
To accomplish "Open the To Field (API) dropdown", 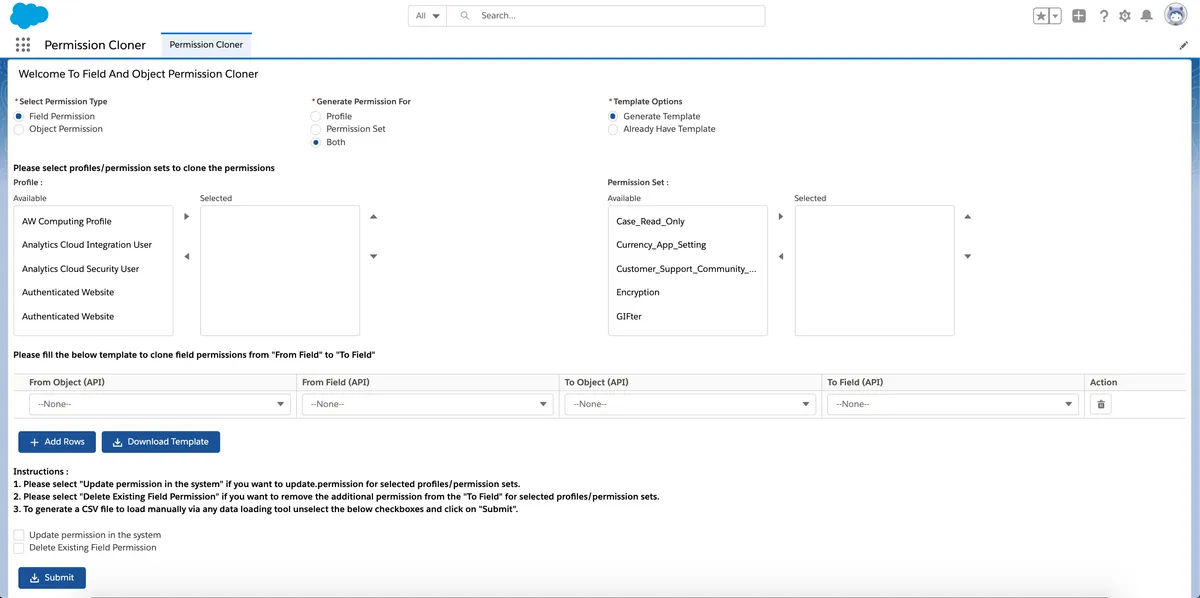I will click(x=954, y=404).
